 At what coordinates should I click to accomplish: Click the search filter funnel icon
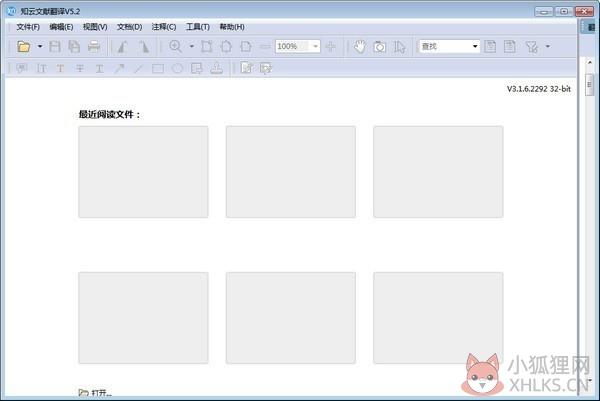[532, 47]
